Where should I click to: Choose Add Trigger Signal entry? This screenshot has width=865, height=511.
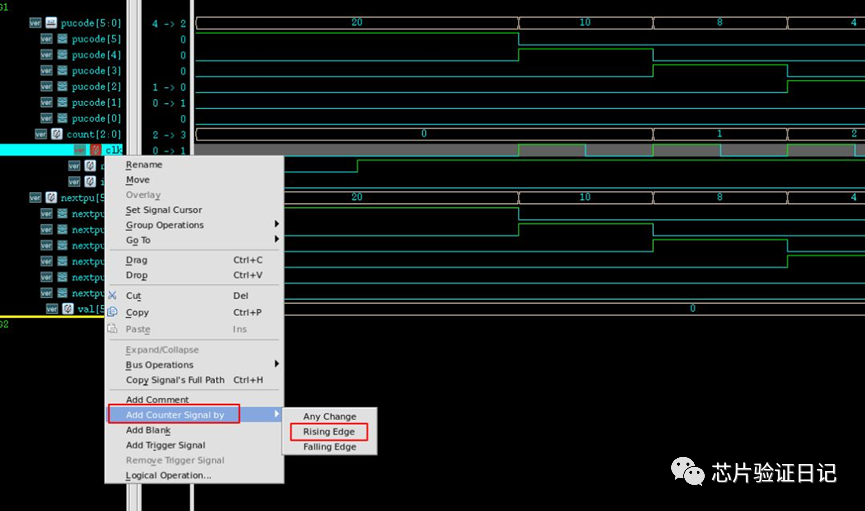(165, 445)
